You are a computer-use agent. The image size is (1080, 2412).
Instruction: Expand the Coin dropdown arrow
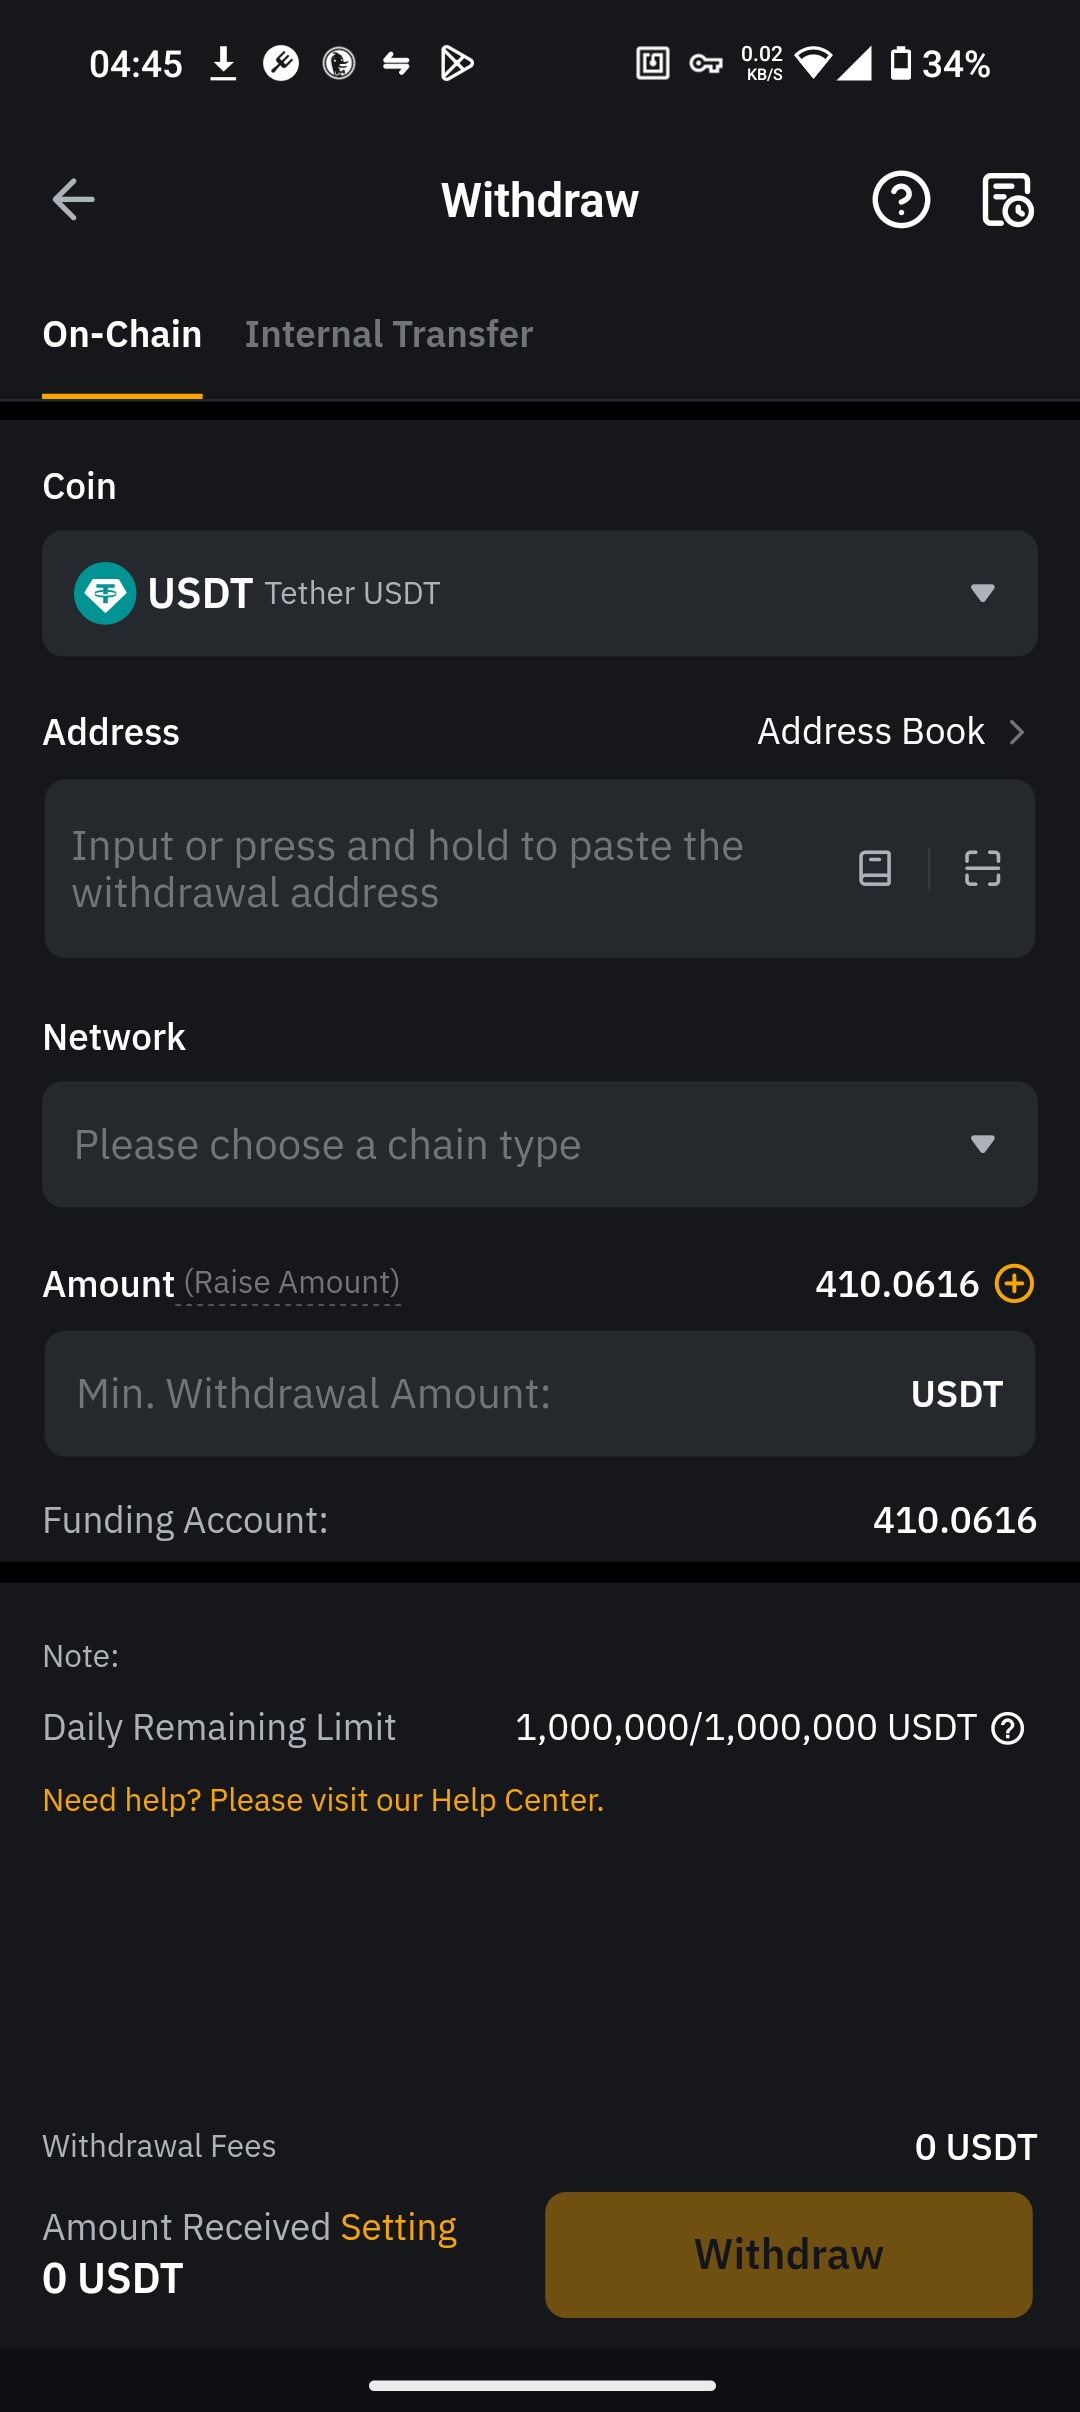click(x=982, y=593)
